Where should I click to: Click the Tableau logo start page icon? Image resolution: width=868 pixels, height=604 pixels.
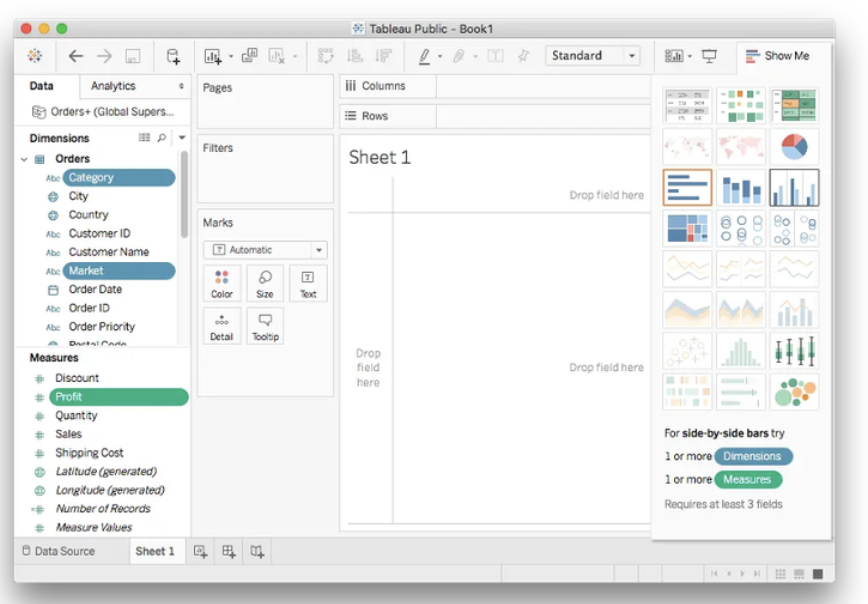35,55
